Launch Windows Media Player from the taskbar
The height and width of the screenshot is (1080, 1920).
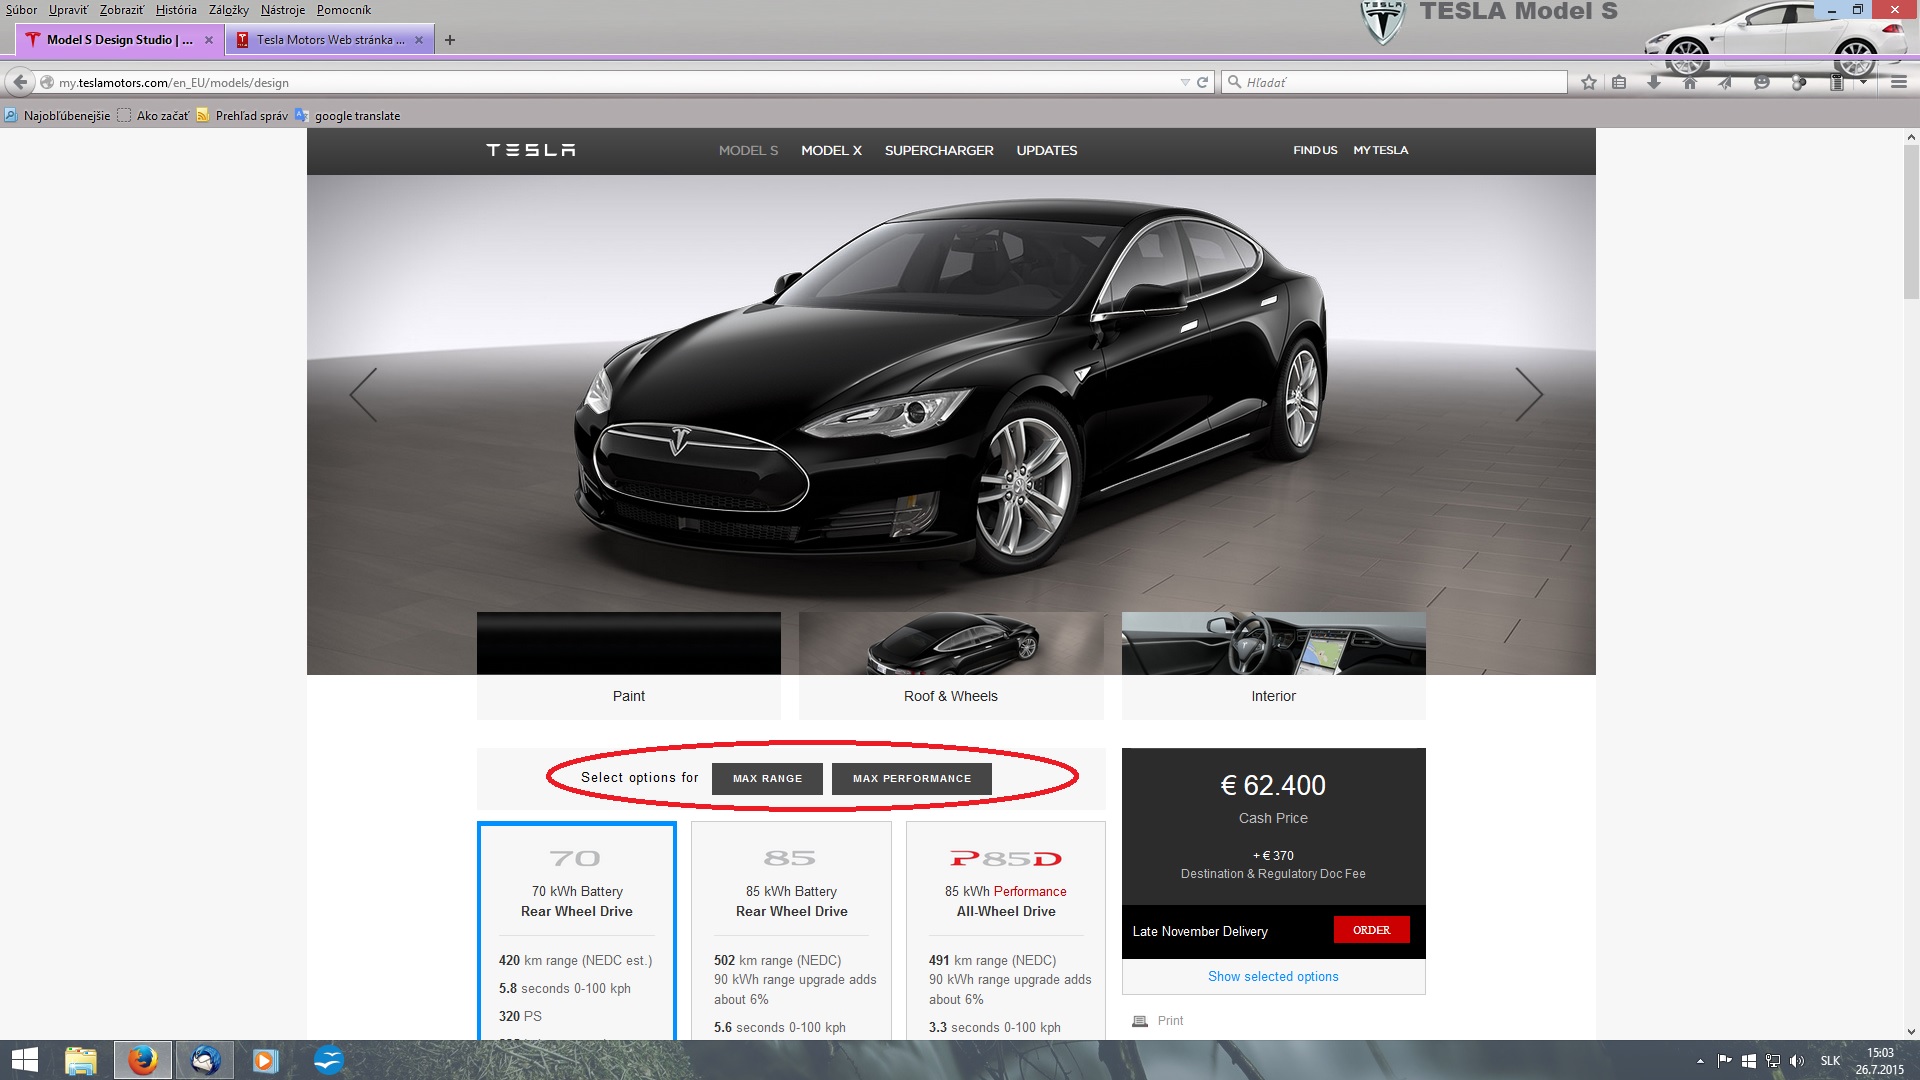point(265,1060)
